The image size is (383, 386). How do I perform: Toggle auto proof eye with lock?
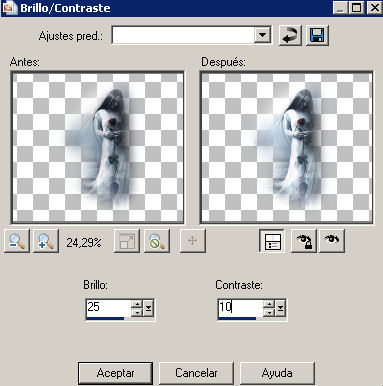pos(303,240)
